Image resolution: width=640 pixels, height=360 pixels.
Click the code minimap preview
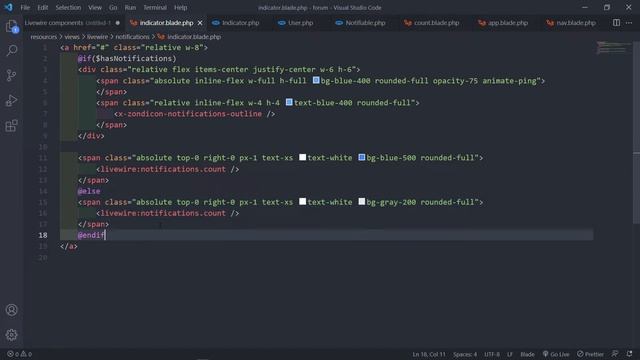click(x=612, y=48)
